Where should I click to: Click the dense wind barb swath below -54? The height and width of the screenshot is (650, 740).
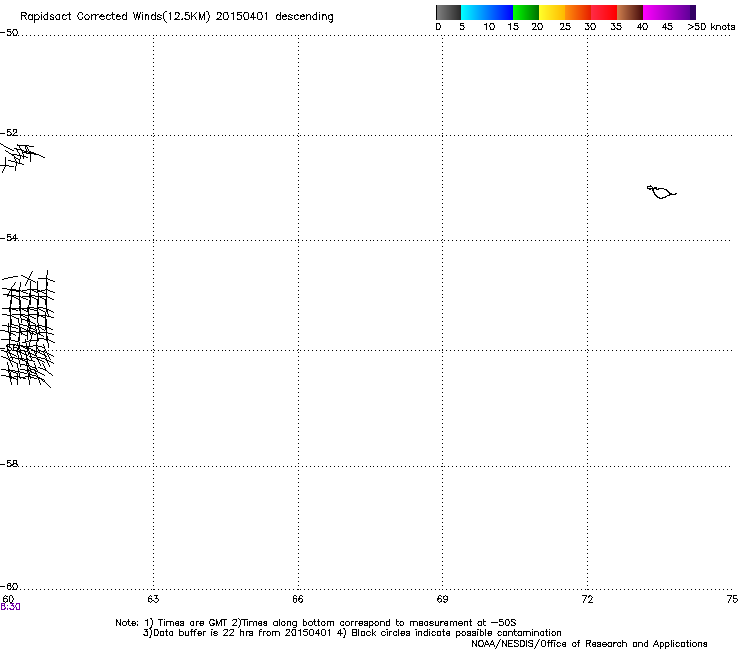[27, 329]
